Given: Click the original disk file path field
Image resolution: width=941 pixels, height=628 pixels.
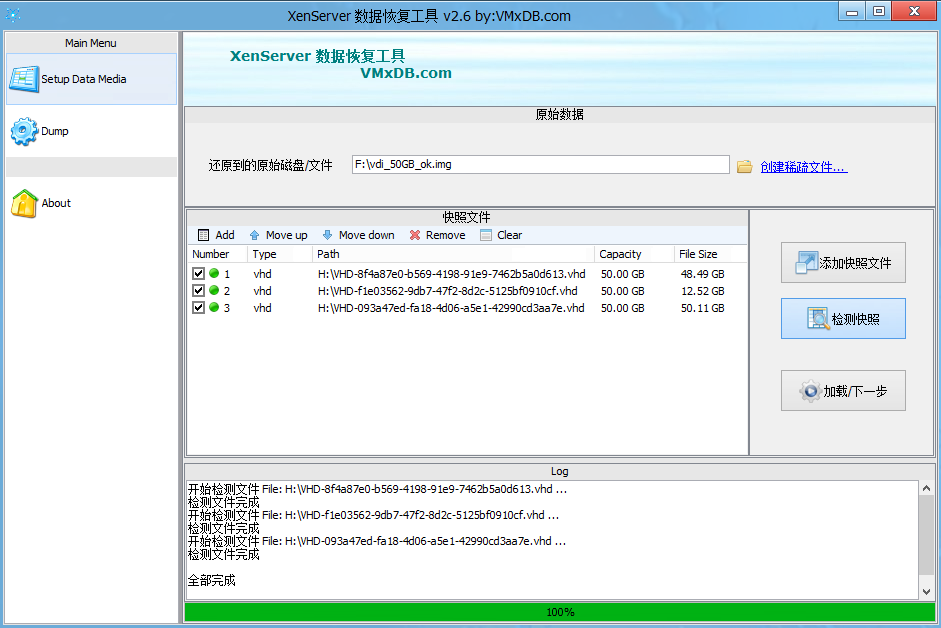Looking at the screenshot, I should click(541, 165).
